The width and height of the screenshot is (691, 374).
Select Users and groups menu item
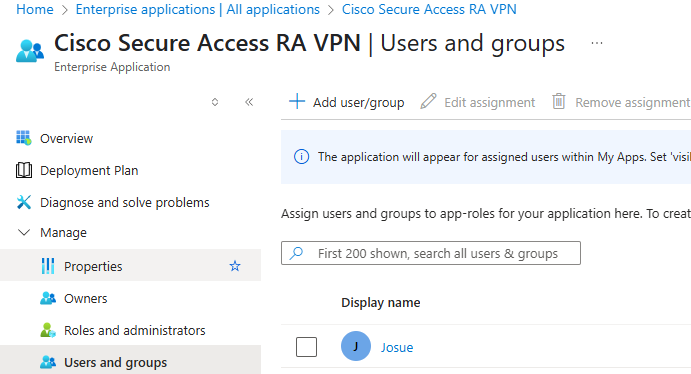(130, 361)
